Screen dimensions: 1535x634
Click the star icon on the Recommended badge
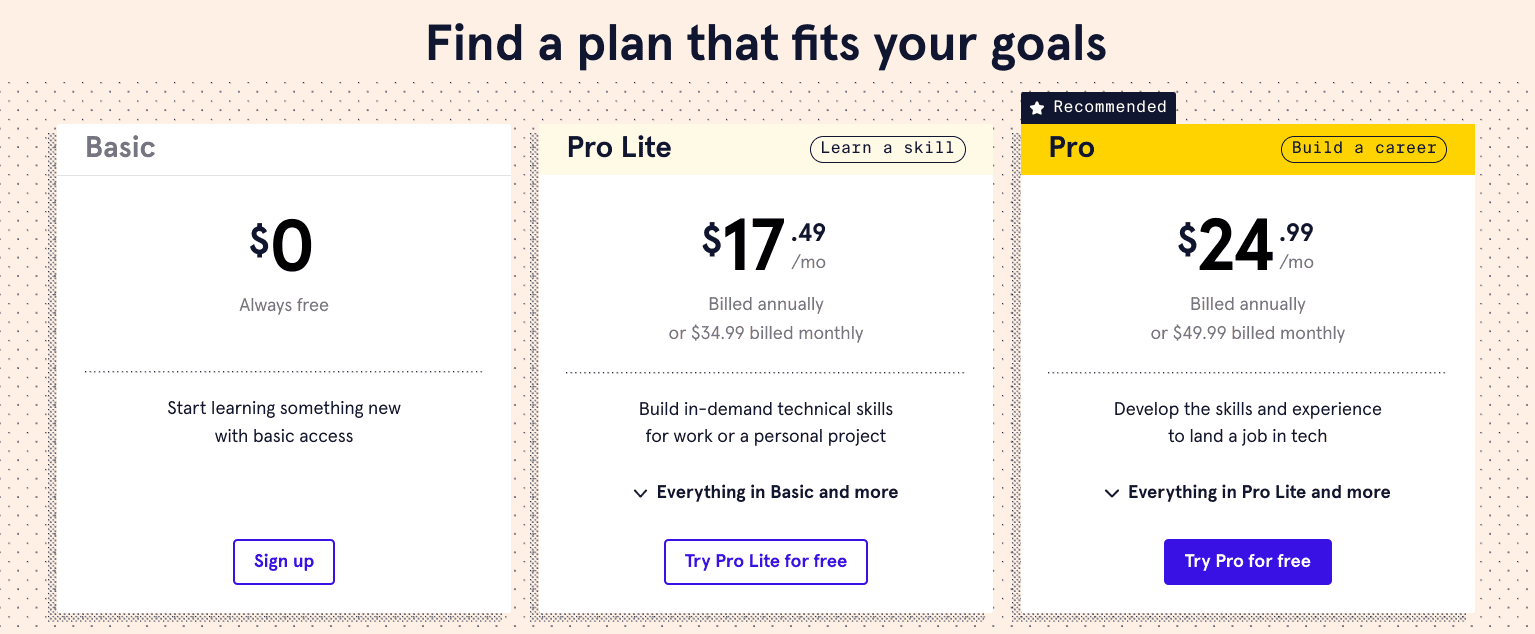(x=1036, y=107)
